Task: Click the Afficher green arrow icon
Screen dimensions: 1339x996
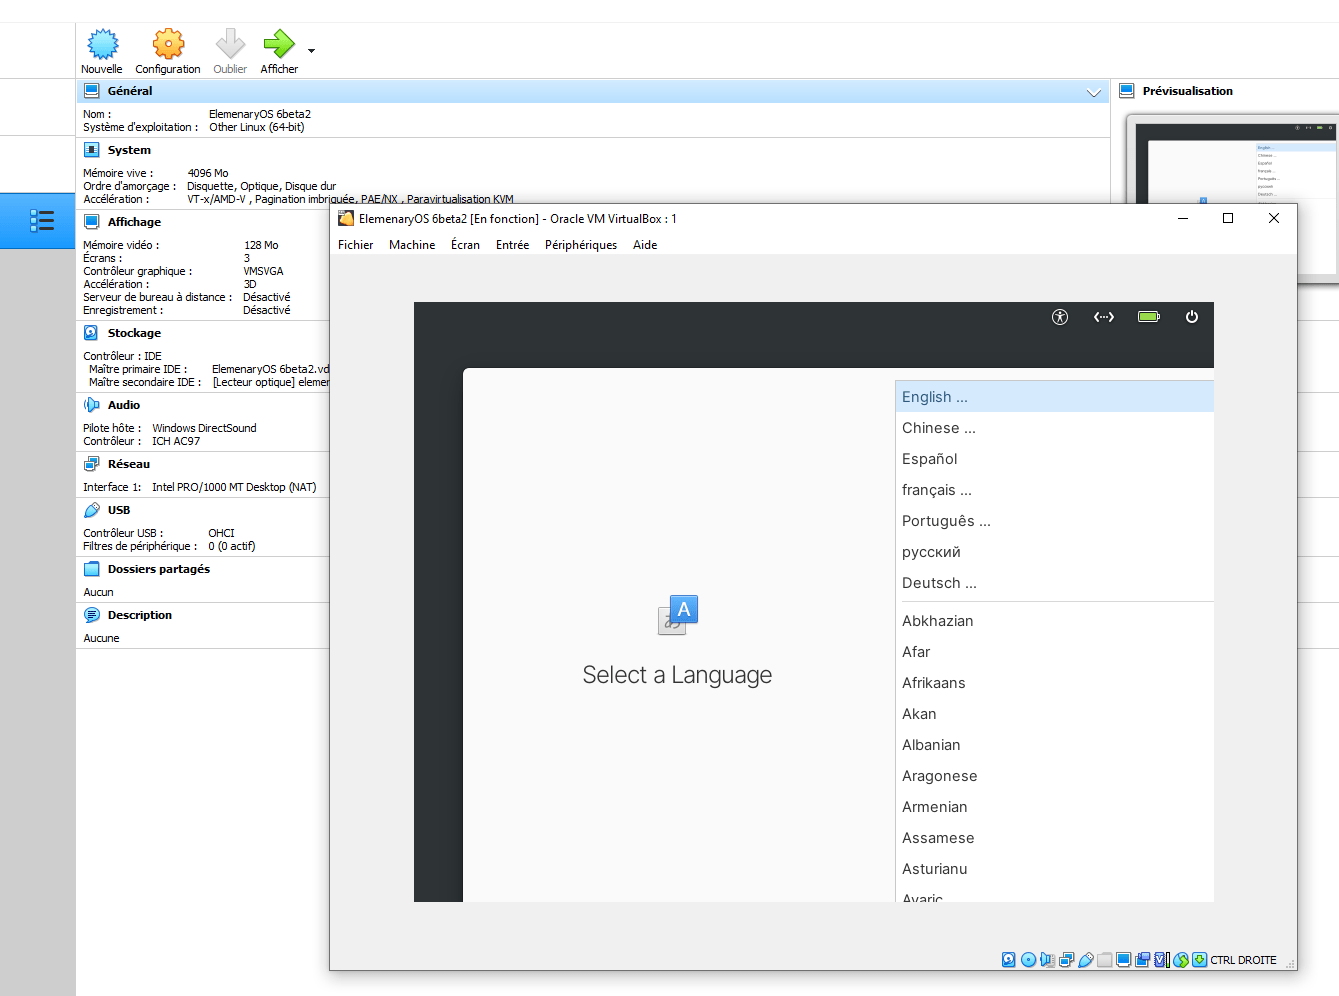Action: point(279,44)
